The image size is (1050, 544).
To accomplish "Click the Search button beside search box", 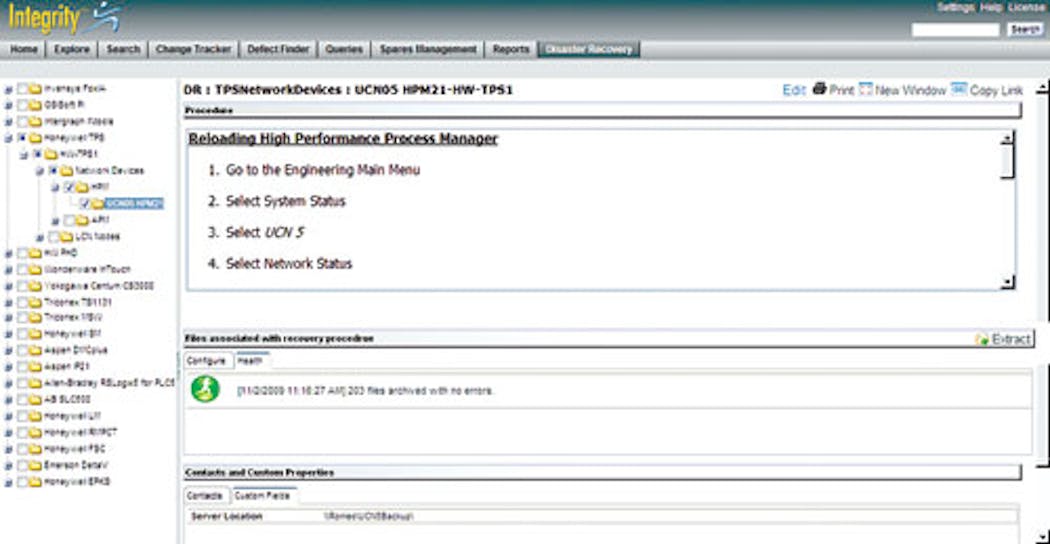I will coord(1025,29).
